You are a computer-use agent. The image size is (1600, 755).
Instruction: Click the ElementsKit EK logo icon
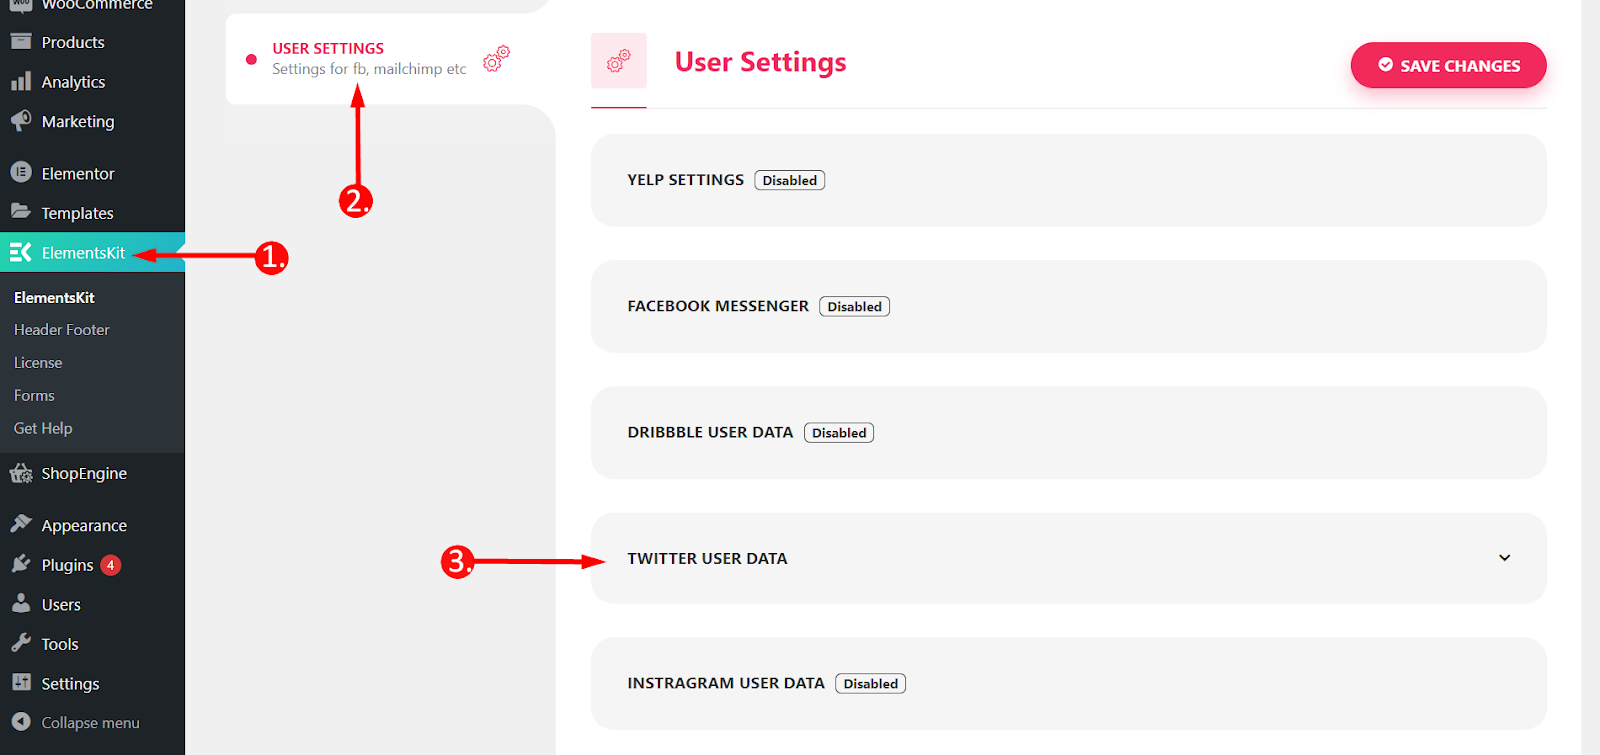point(21,252)
